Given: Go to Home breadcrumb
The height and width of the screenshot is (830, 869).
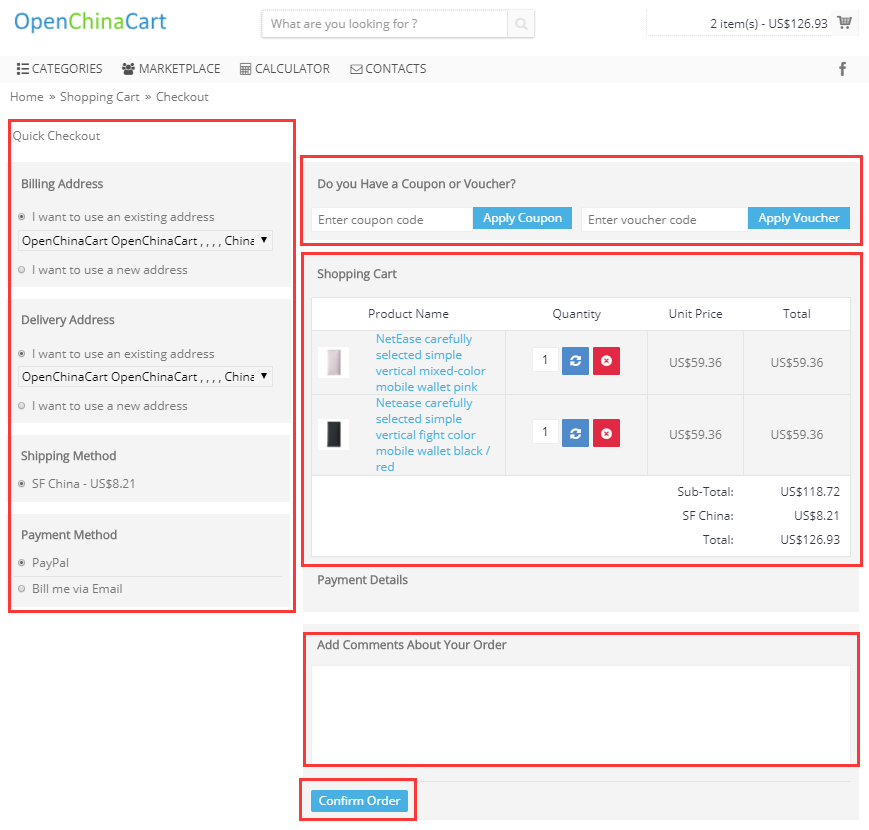Looking at the screenshot, I should (x=27, y=97).
